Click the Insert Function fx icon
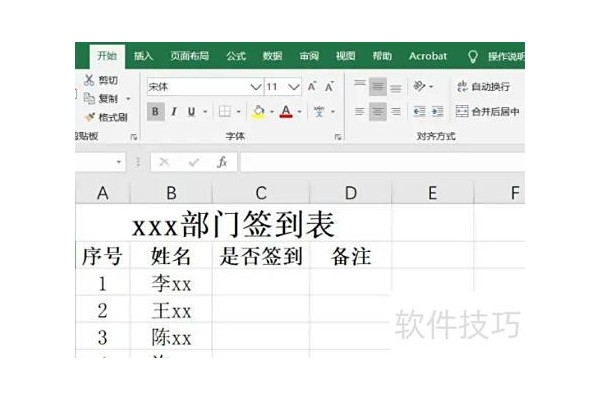 coord(222,162)
